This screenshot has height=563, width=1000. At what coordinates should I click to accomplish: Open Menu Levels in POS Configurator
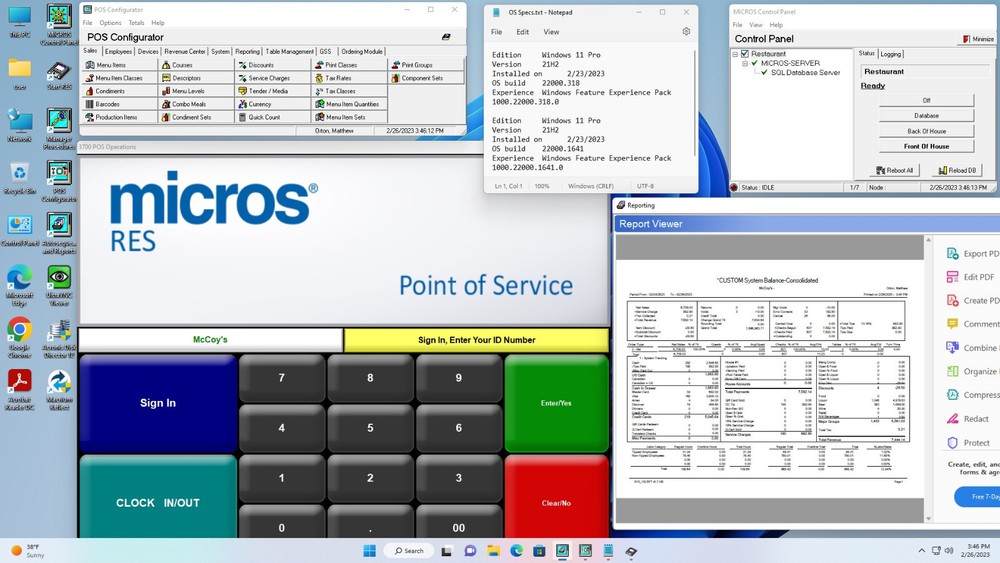pyautogui.click(x=196, y=91)
